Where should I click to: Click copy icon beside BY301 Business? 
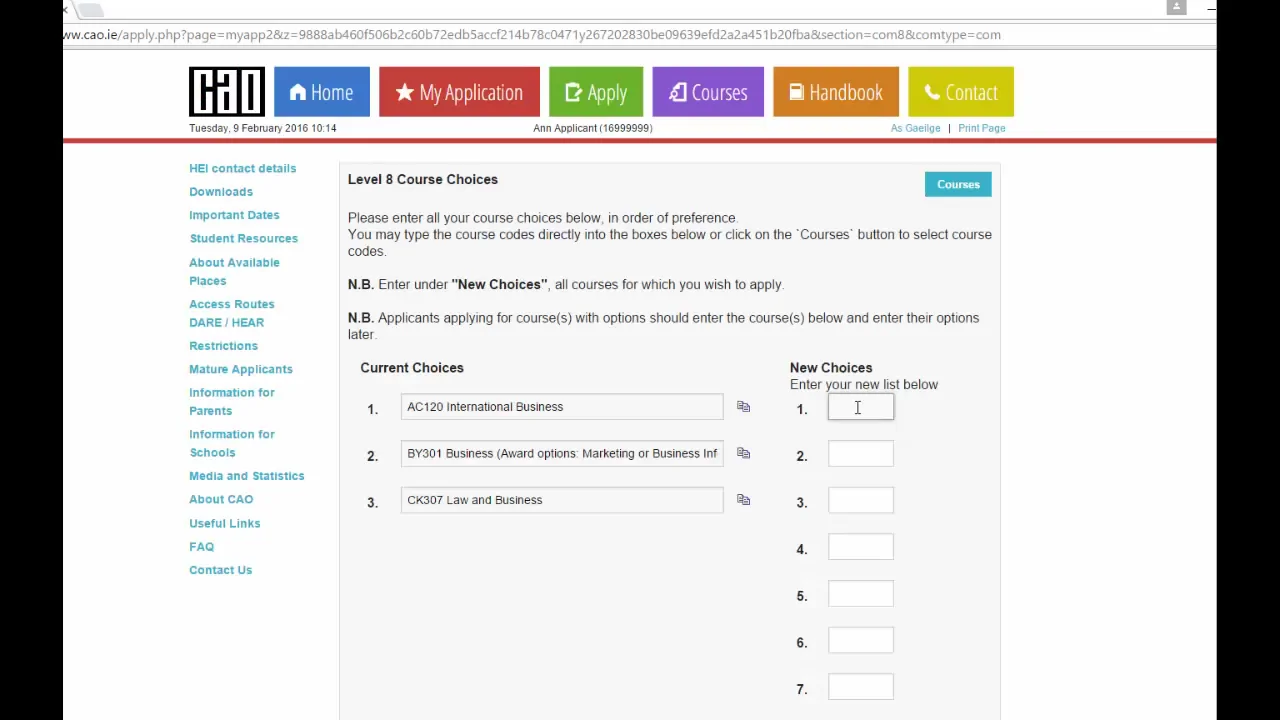[743, 453]
